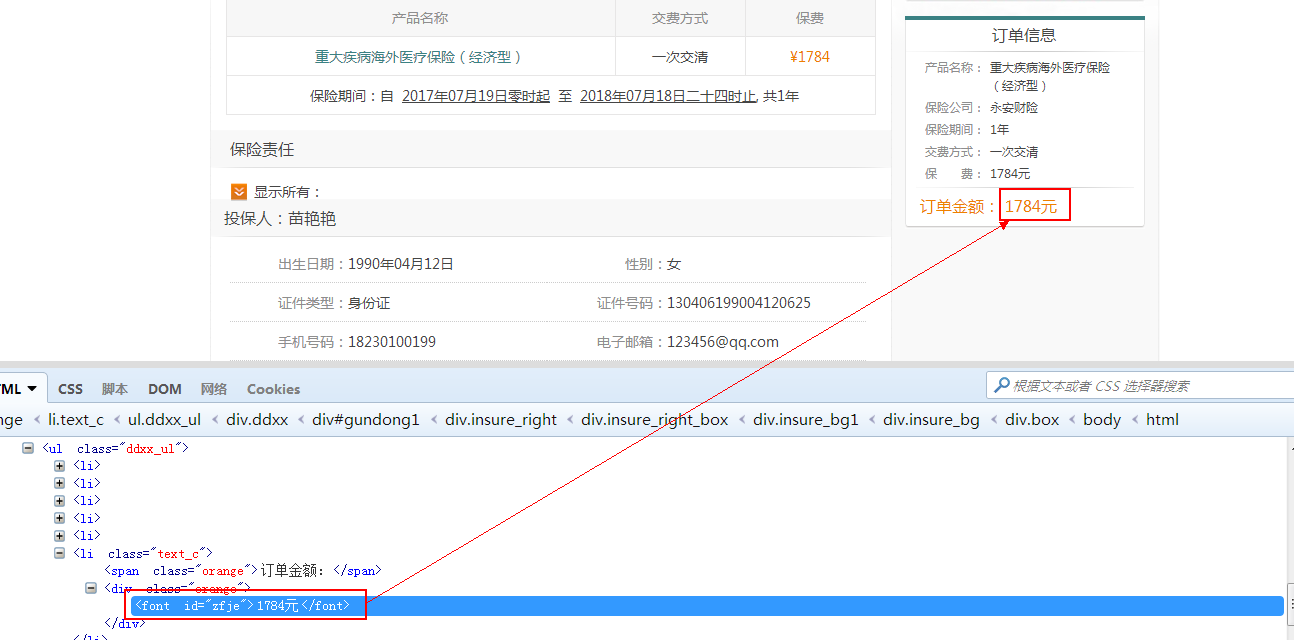The width and height of the screenshot is (1294, 640).
Task: Select div#gundong1 breadcrumb
Action: (x=366, y=420)
